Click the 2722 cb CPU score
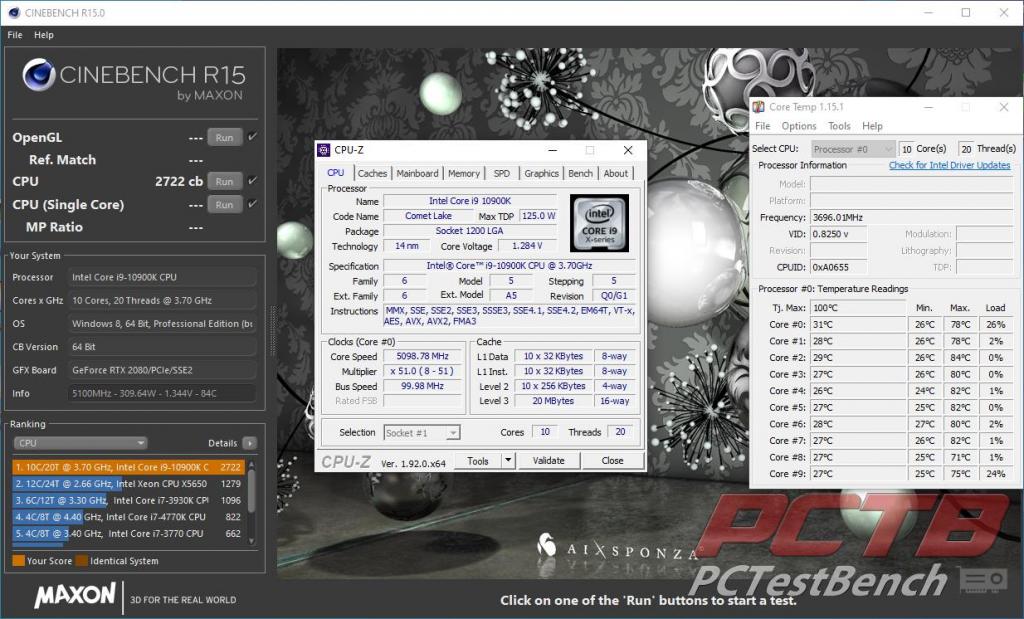1024x619 pixels. click(178, 181)
